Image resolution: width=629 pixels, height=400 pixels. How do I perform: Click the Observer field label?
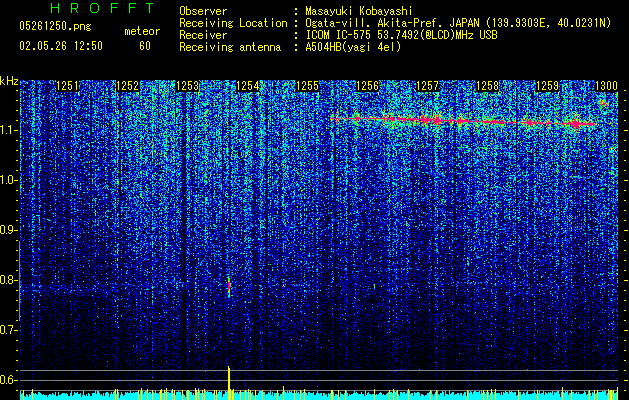point(203,11)
